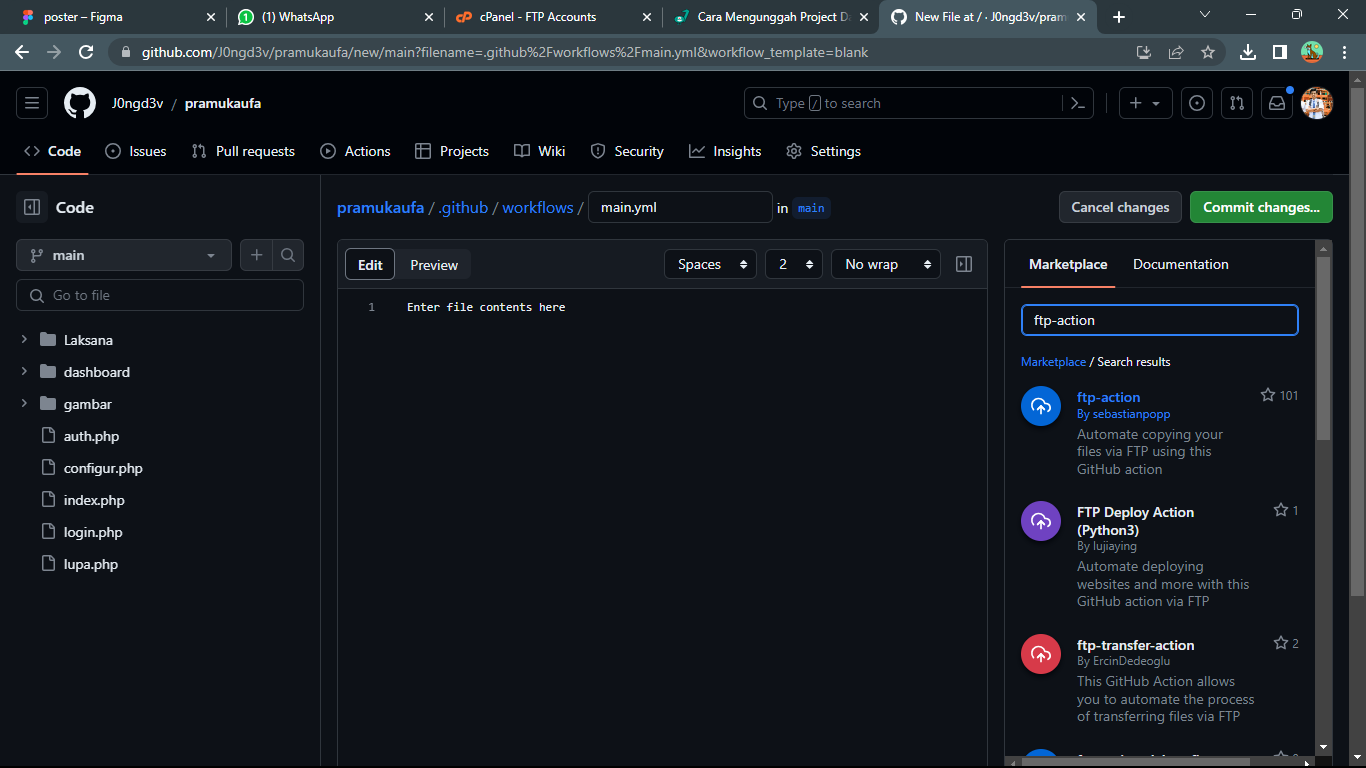
Task: Open the Issues repository tab
Action: [136, 151]
